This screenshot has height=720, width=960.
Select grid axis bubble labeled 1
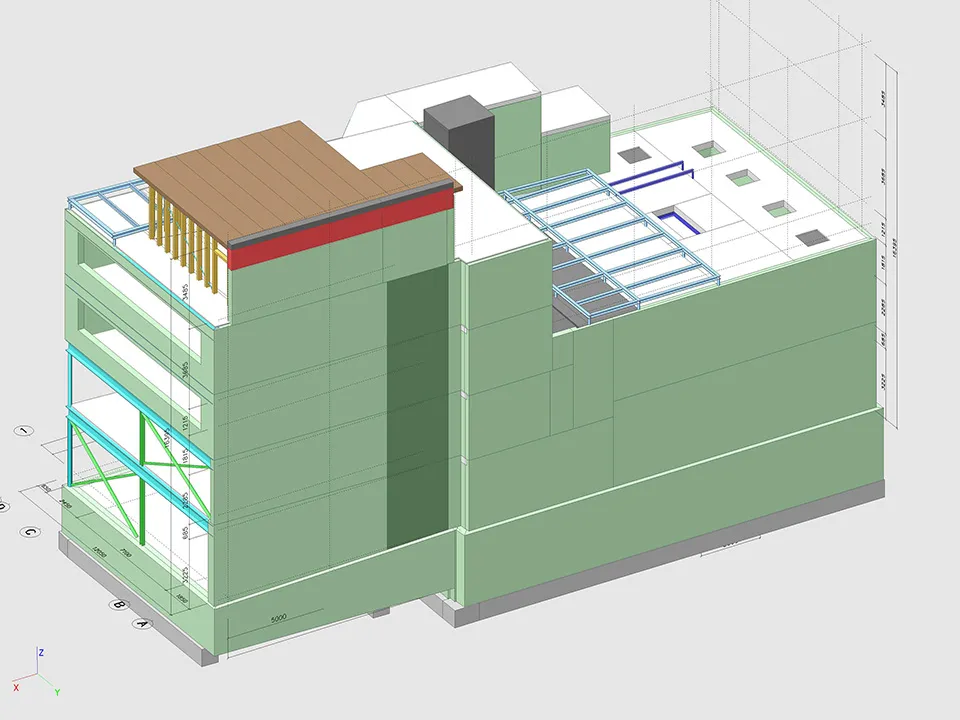[x=23, y=431]
